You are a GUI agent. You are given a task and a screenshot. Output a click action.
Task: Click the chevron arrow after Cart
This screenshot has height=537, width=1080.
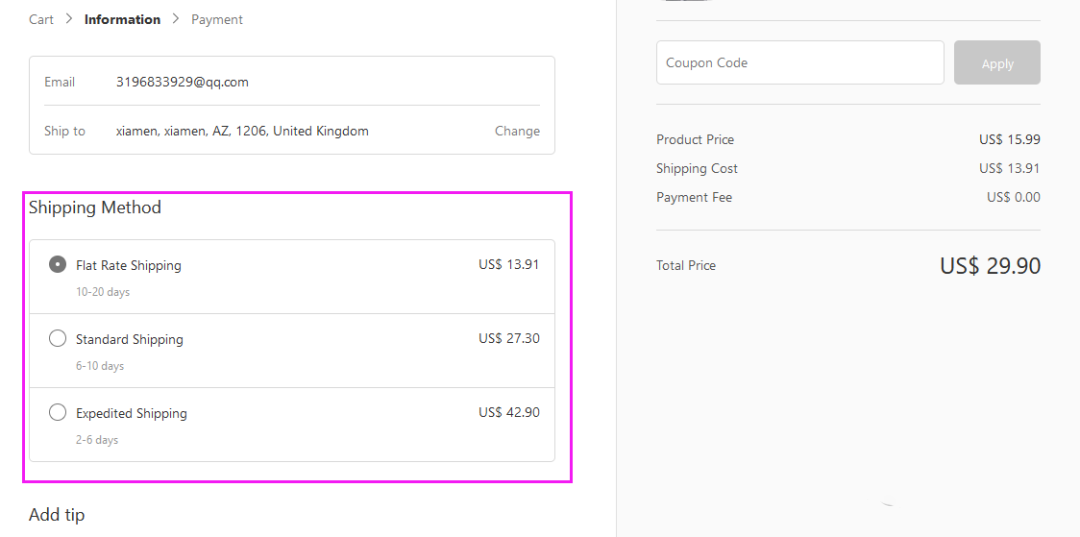[x=69, y=19]
